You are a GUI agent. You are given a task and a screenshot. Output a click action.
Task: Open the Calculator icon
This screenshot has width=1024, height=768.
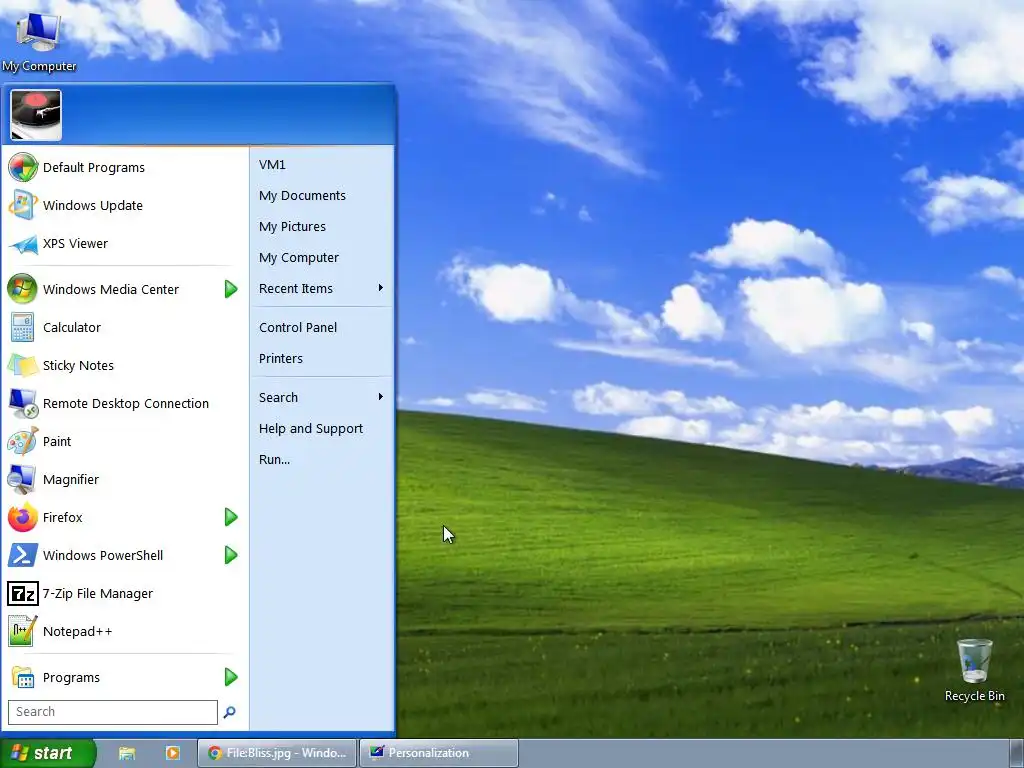click(x=23, y=327)
